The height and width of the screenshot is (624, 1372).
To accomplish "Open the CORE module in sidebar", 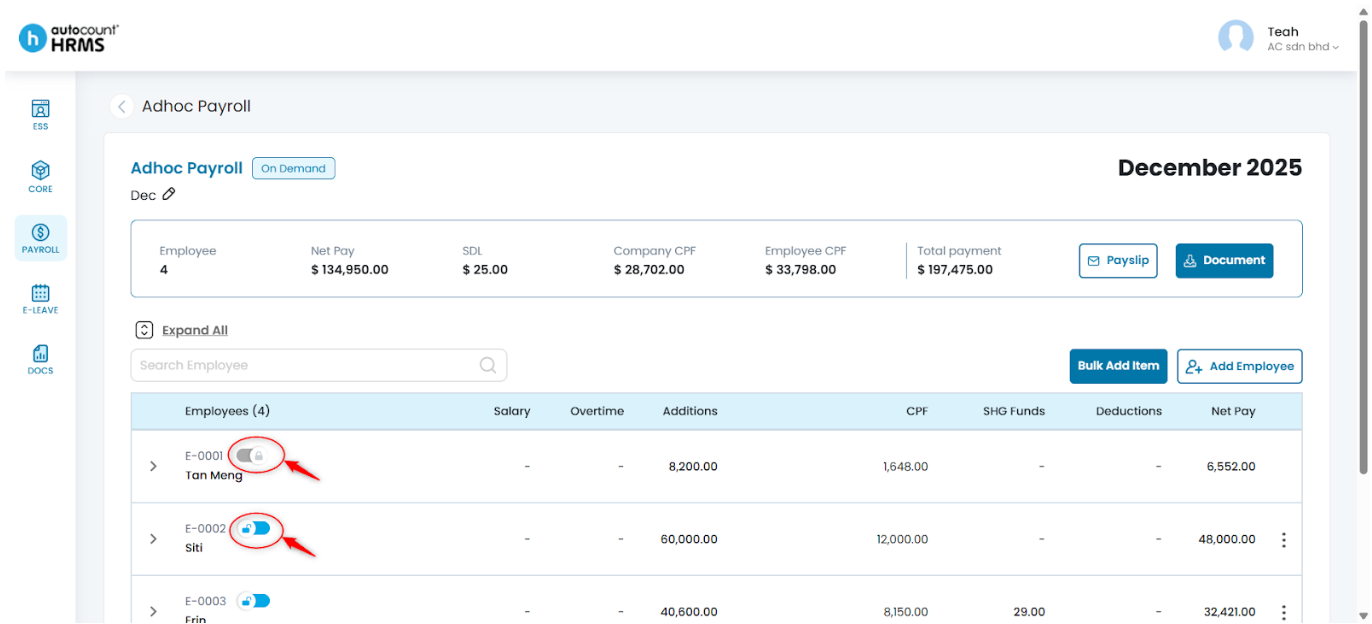I will click(40, 177).
